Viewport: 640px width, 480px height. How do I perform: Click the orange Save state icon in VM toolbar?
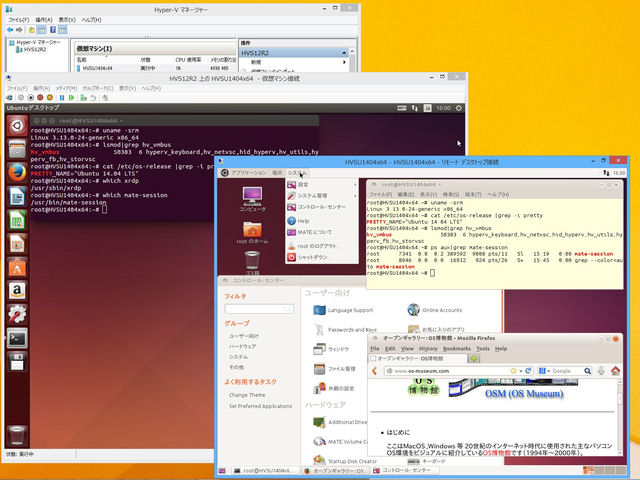tap(50, 98)
